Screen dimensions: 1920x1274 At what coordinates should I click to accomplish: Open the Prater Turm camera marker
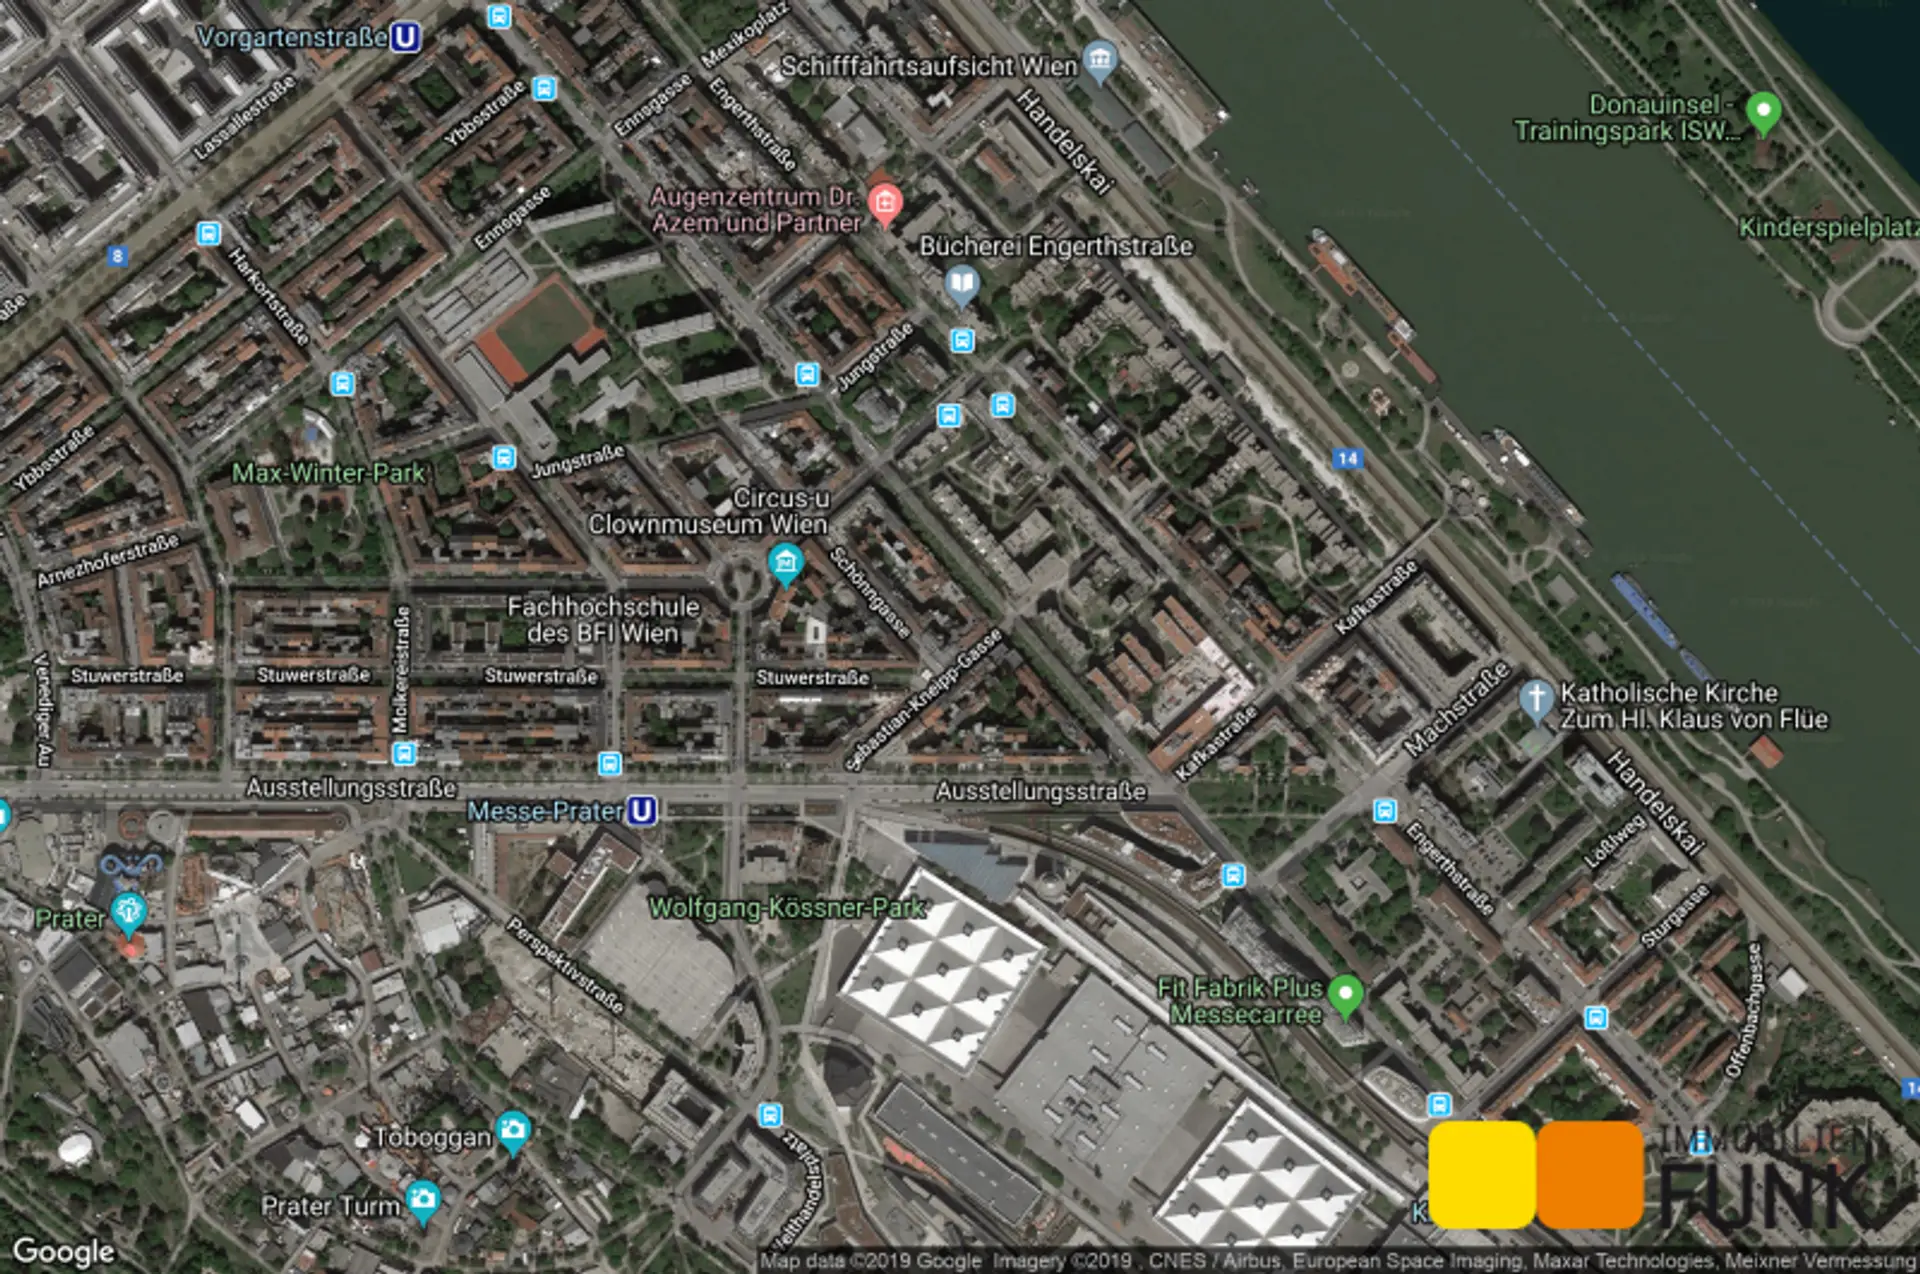tap(423, 1198)
